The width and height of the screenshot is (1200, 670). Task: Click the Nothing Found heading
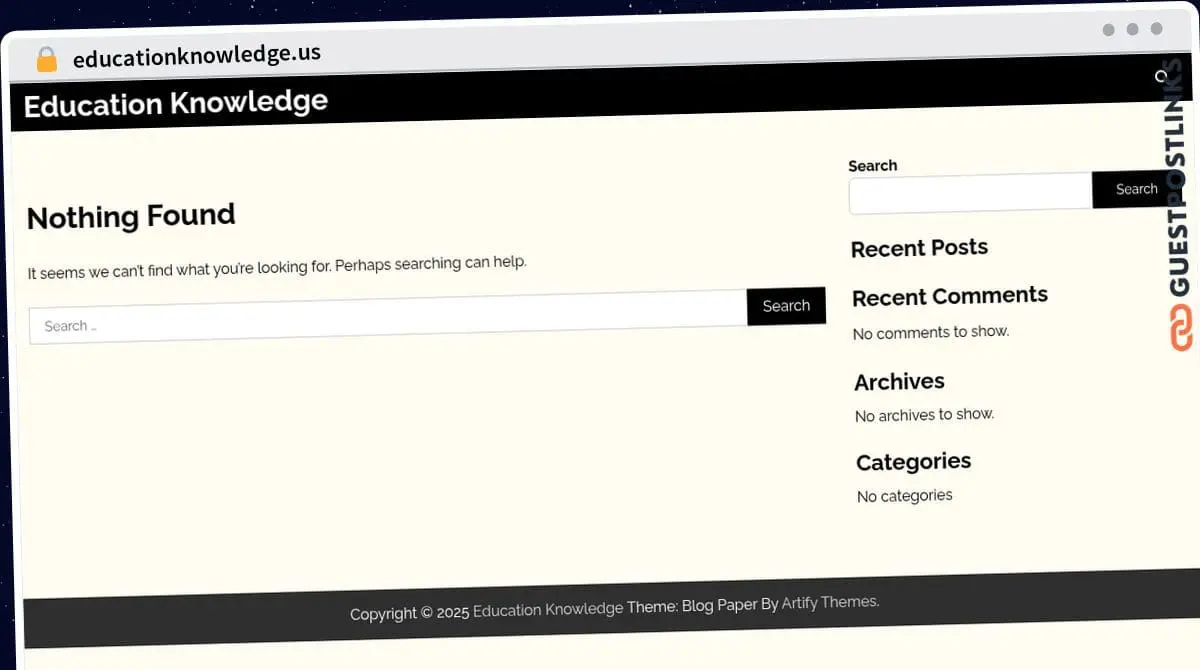point(131,216)
